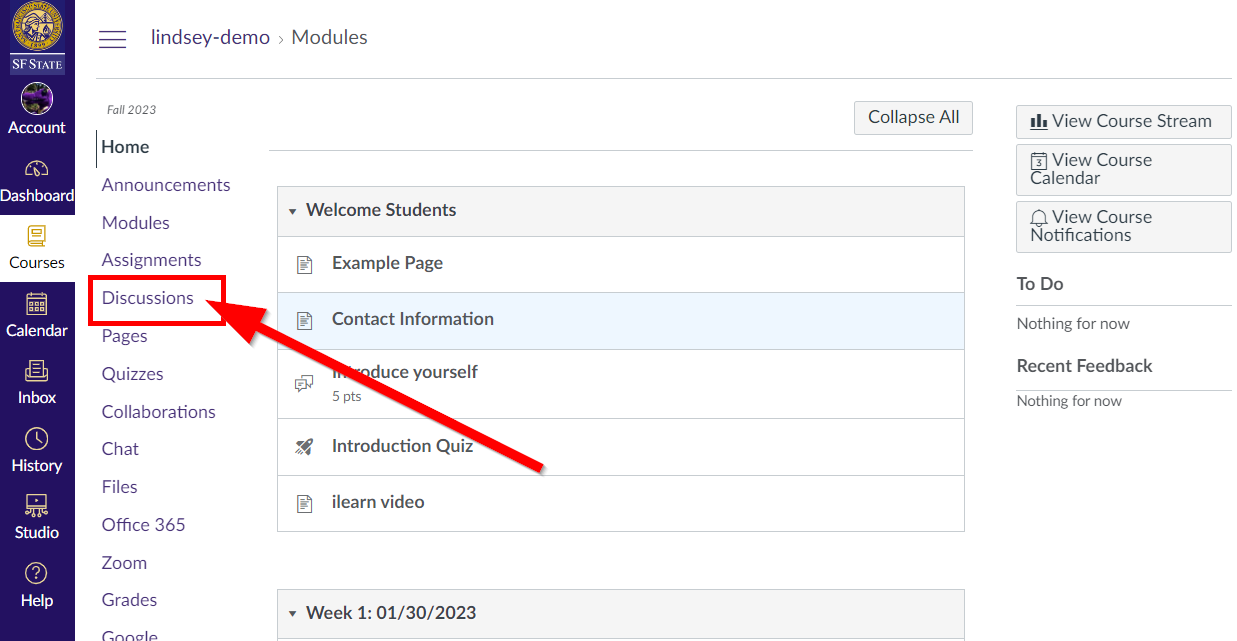The width and height of the screenshot is (1237, 641).
Task: Open the View Course Stream button
Action: (x=1123, y=121)
